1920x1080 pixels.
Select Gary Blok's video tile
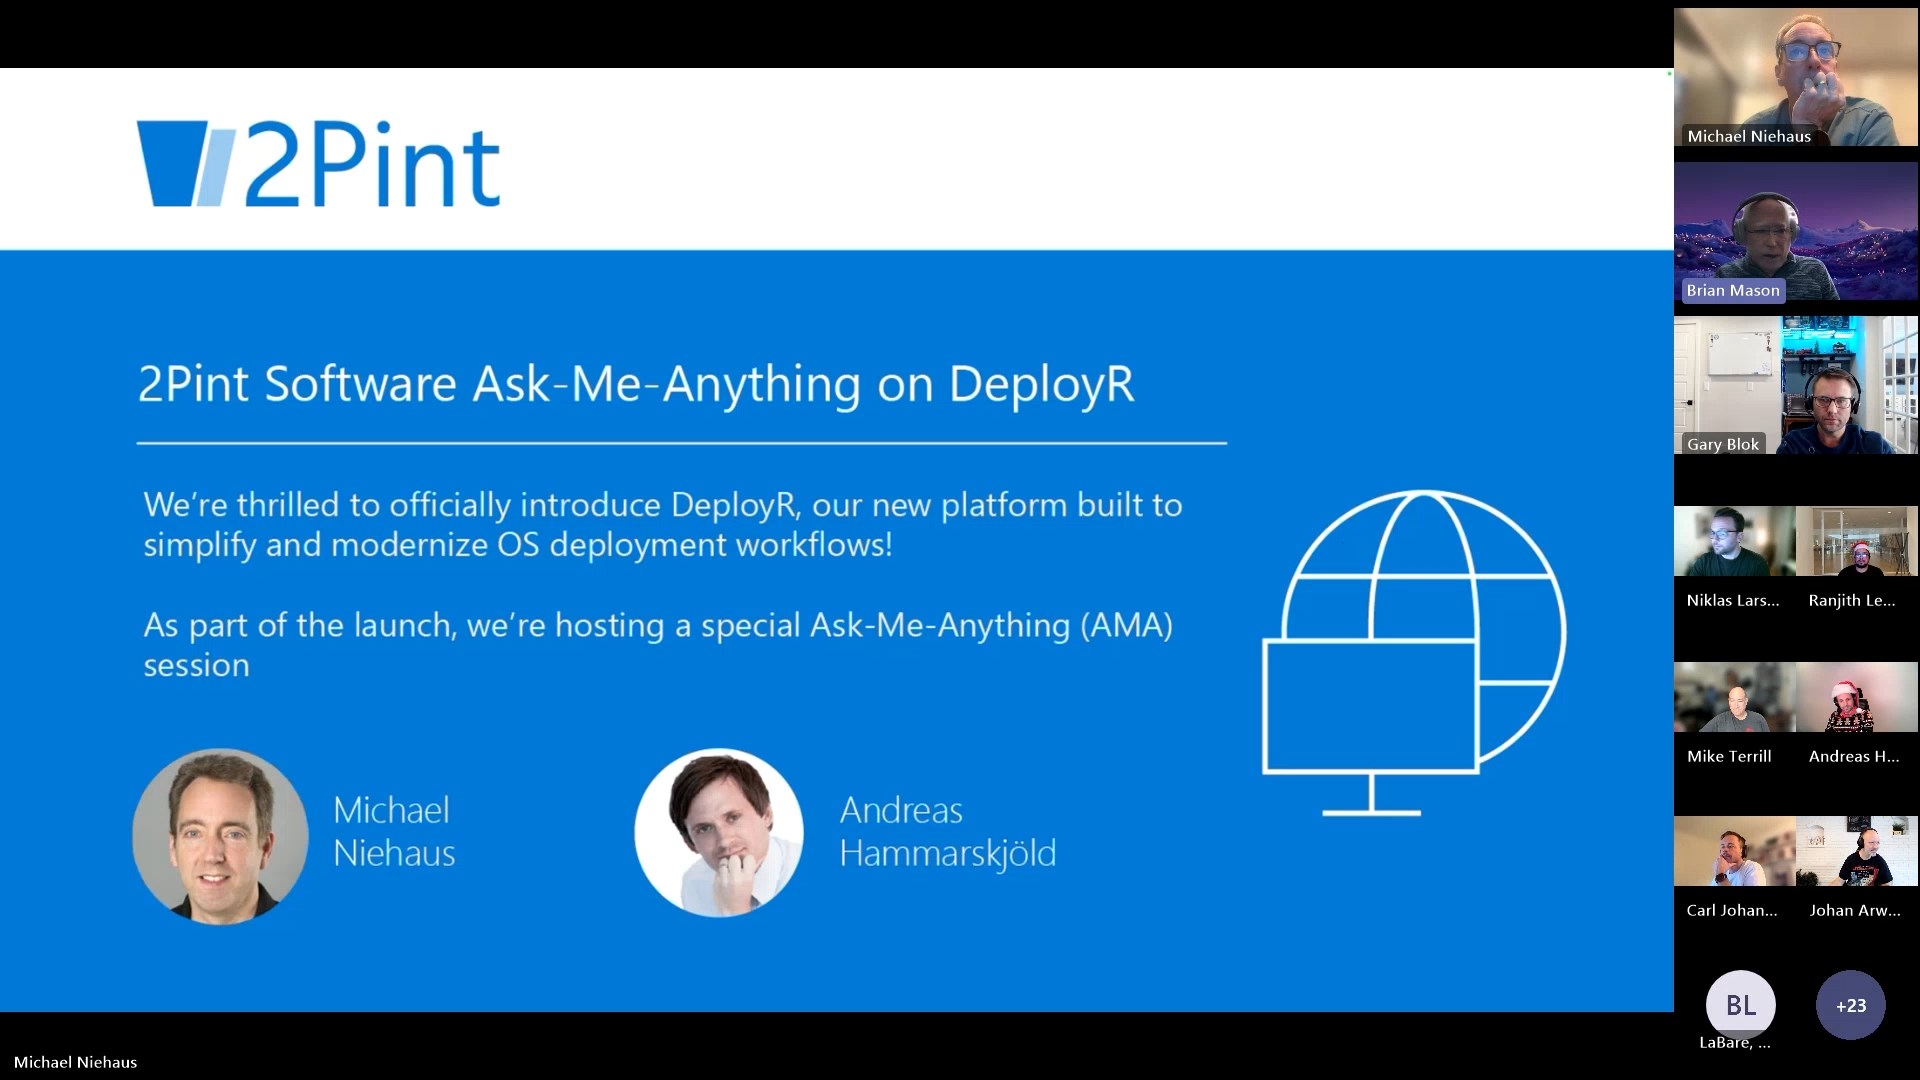[1795, 387]
